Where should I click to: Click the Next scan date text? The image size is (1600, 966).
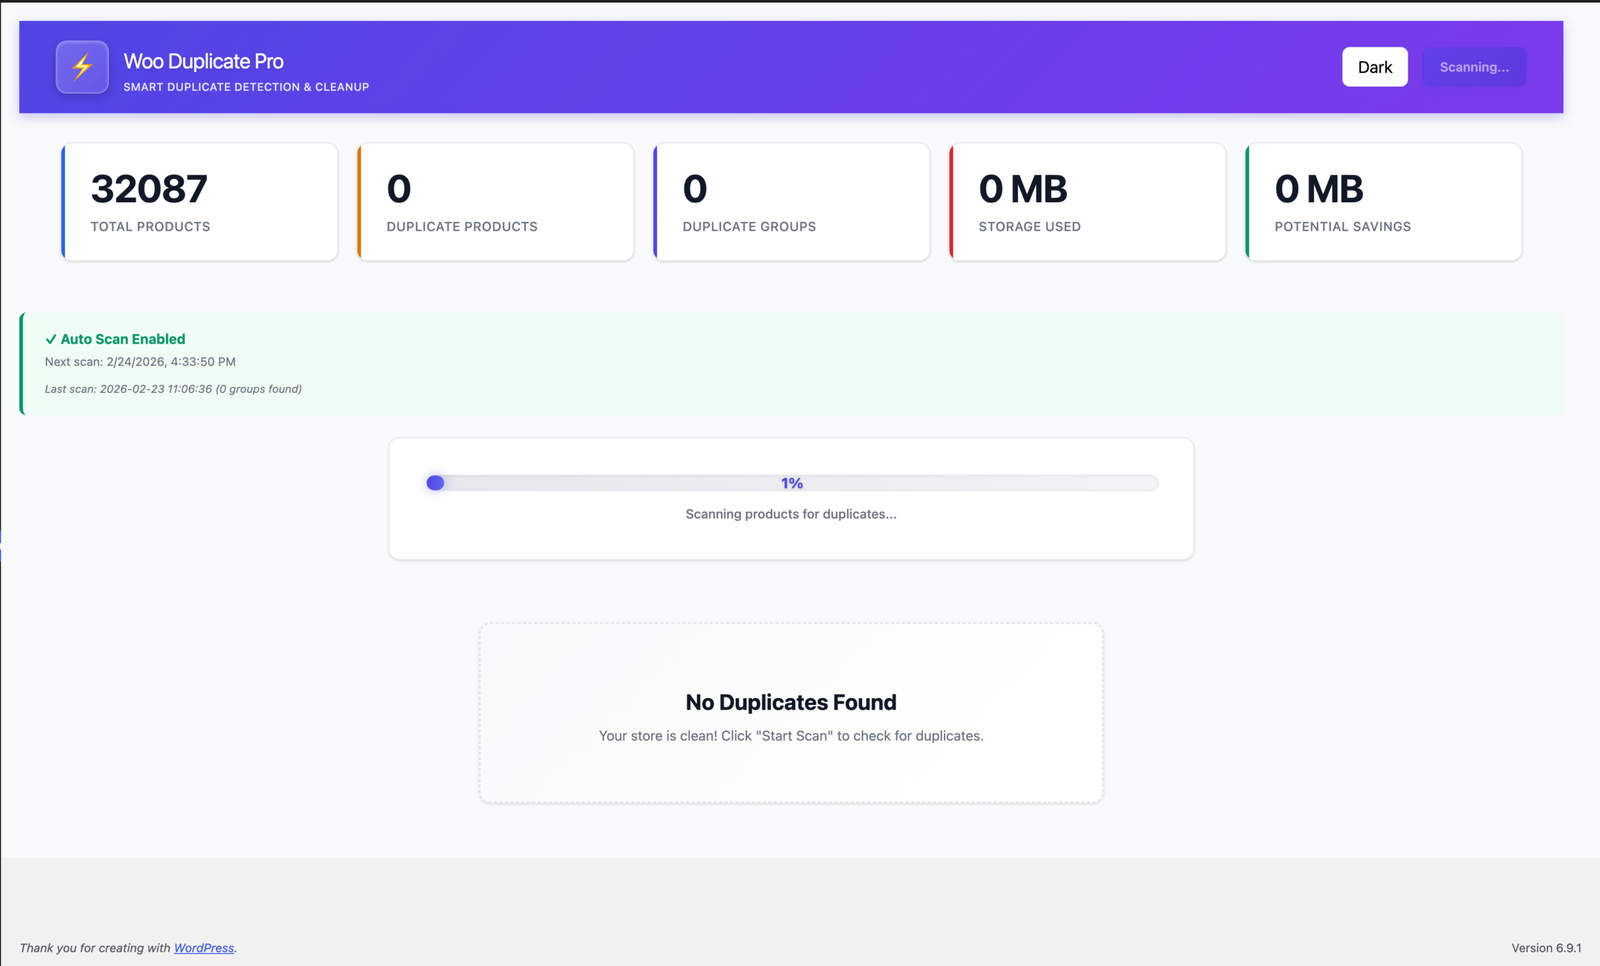(x=140, y=362)
